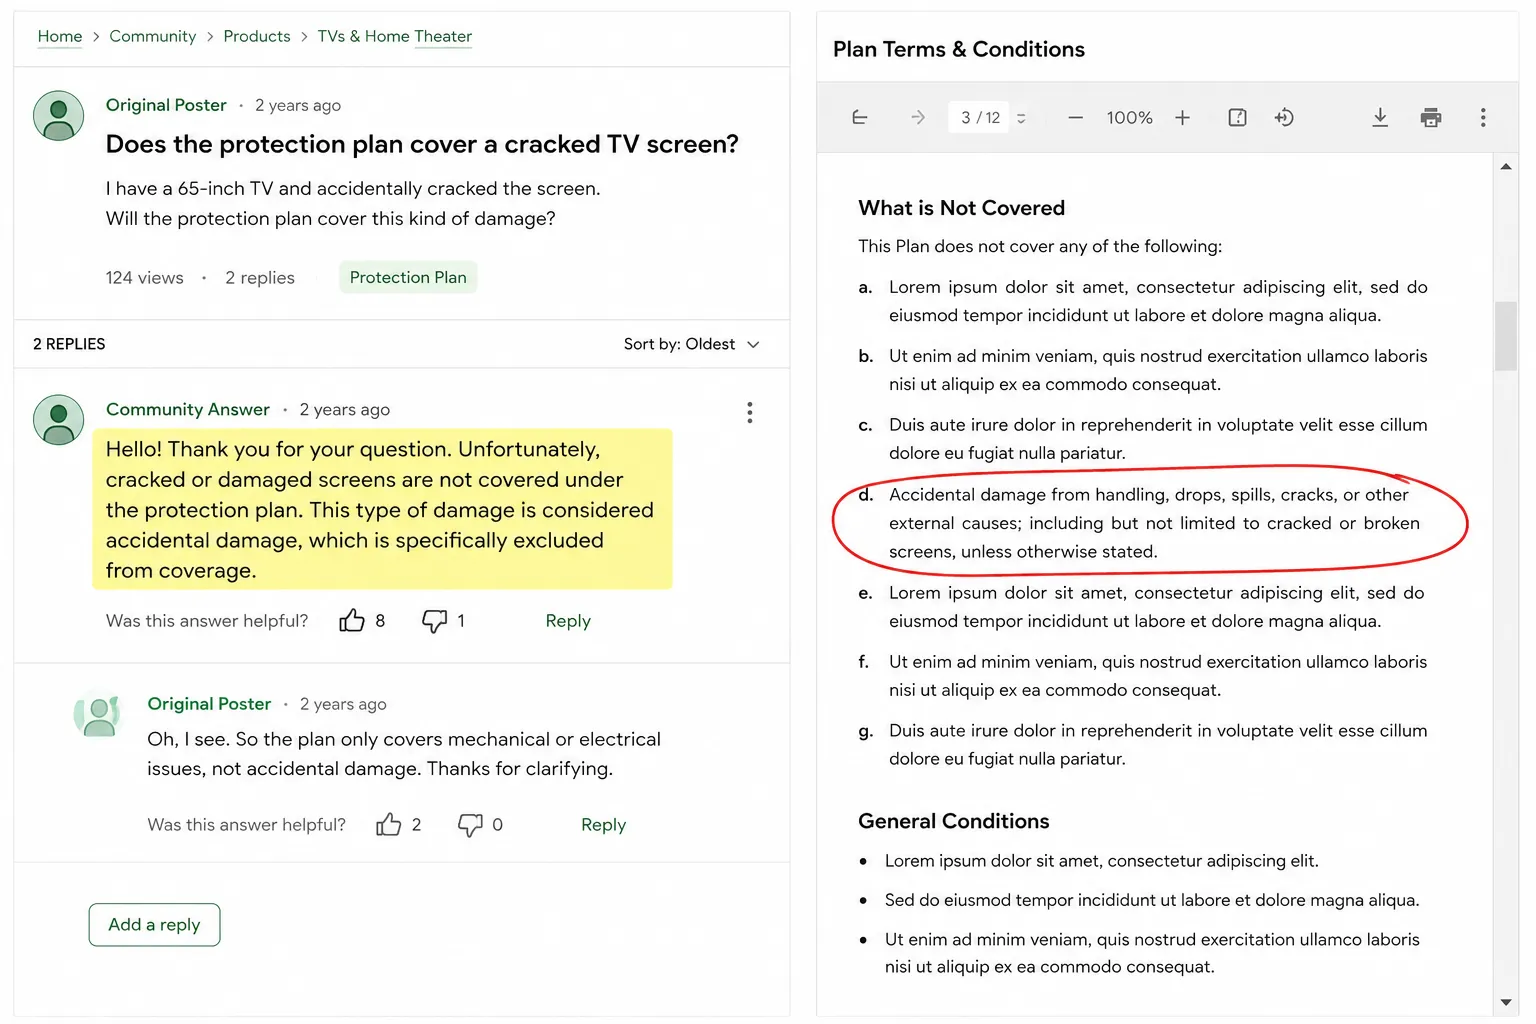Thumbs up the Community Answer reply

[351, 620]
